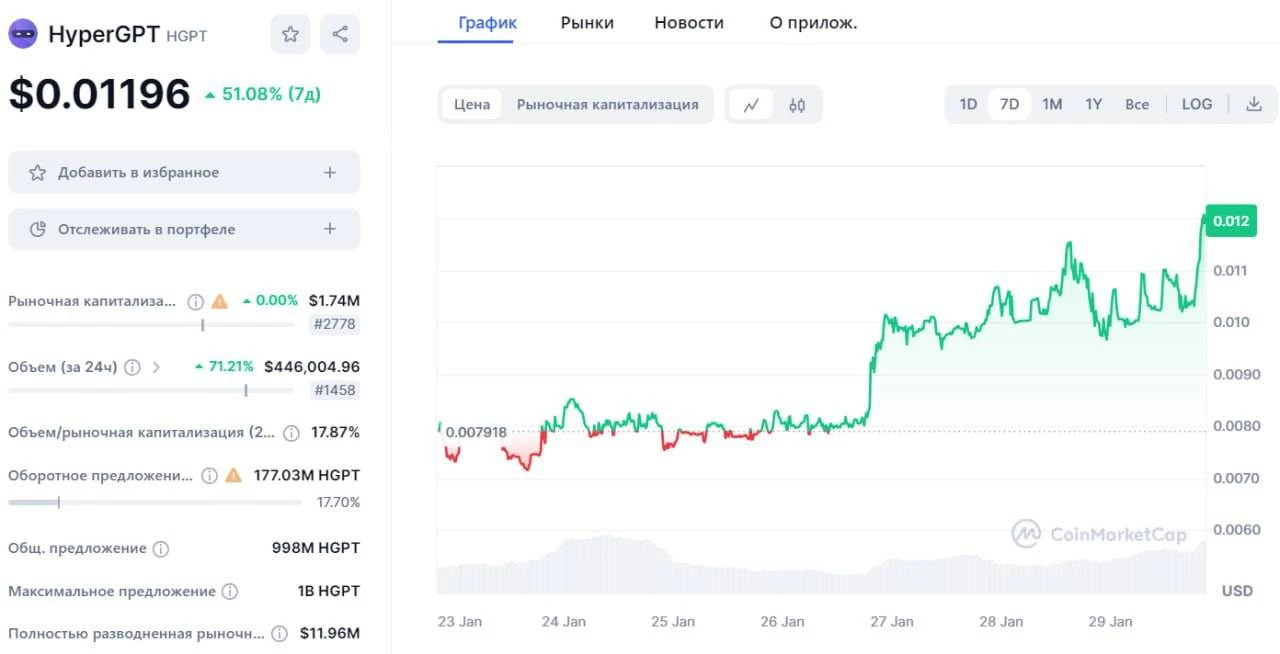Expand plus on Отслеживать в портфеле
This screenshot has width=1280, height=654.
330,229
